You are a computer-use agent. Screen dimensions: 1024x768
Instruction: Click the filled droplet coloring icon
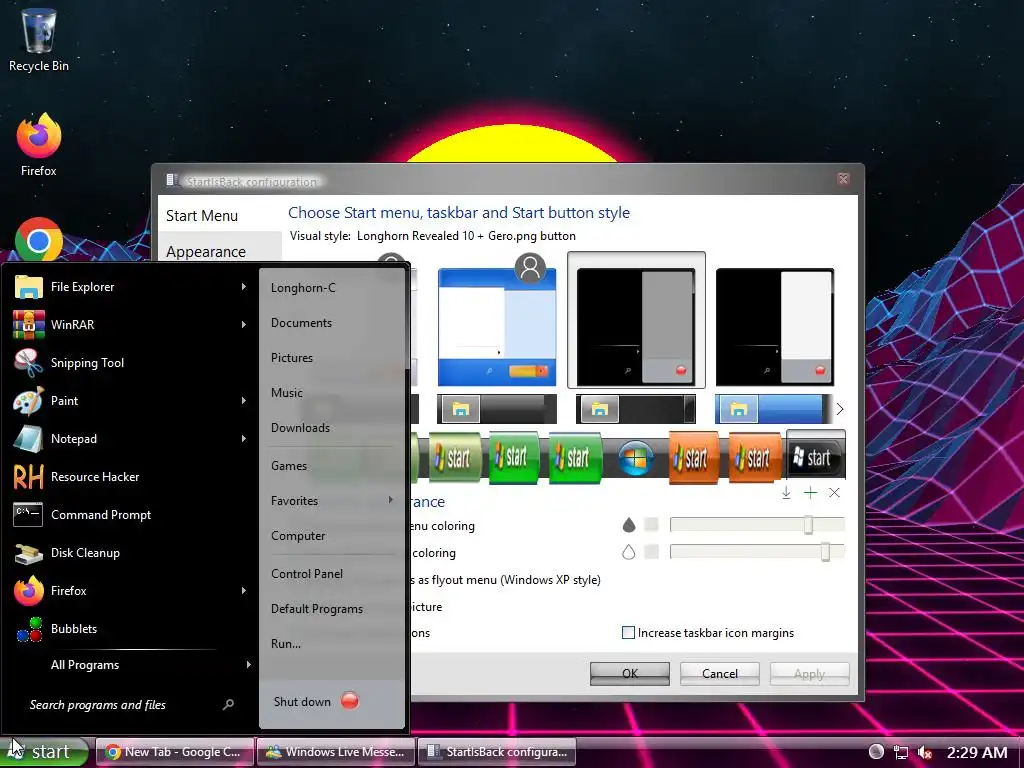click(628, 525)
